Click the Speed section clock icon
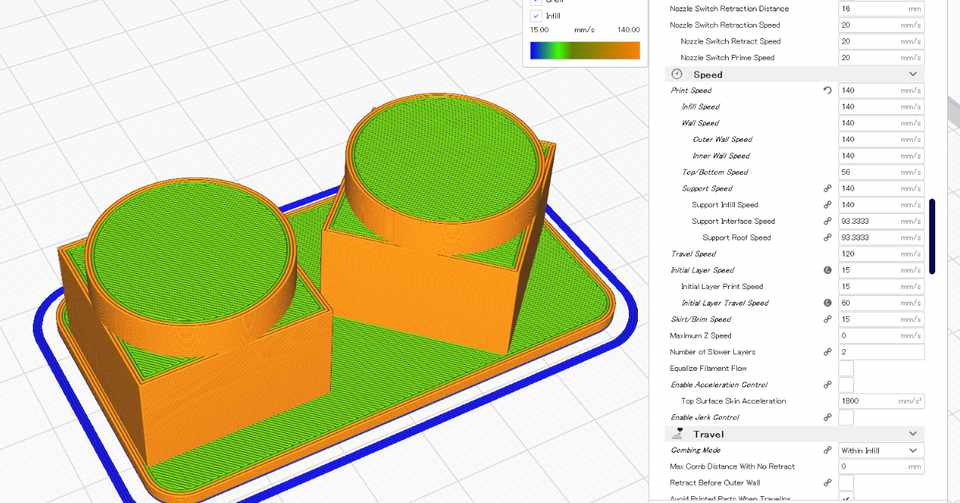 tap(677, 74)
